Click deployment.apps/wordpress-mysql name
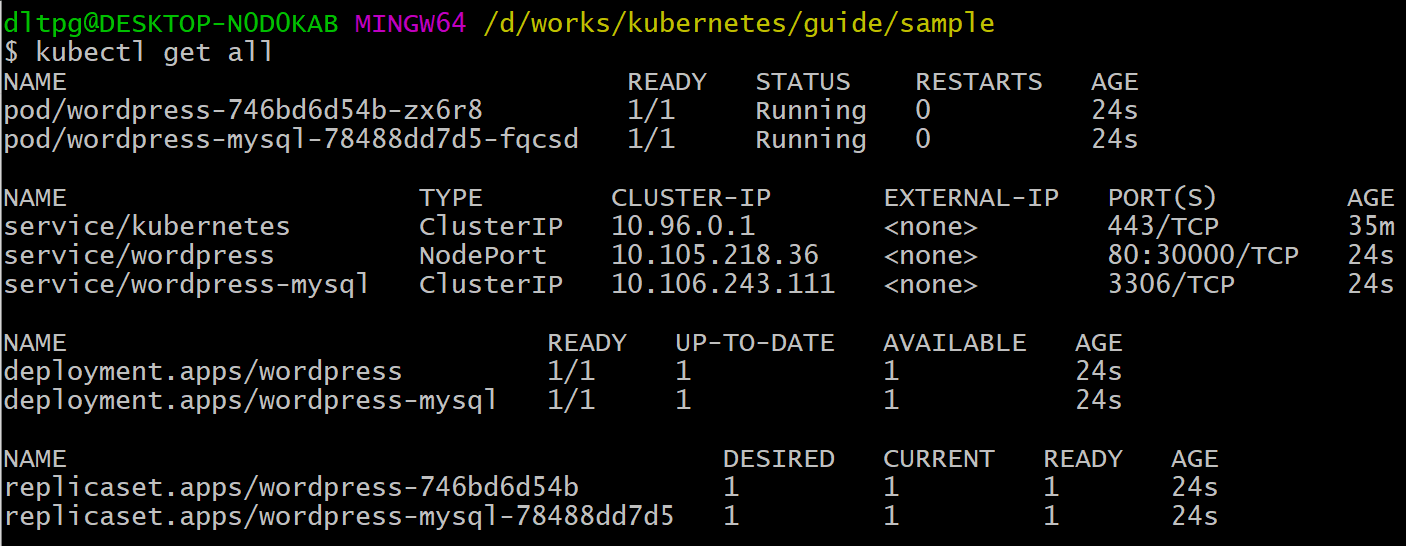This screenshot has height=546, width=1406. 251,401
